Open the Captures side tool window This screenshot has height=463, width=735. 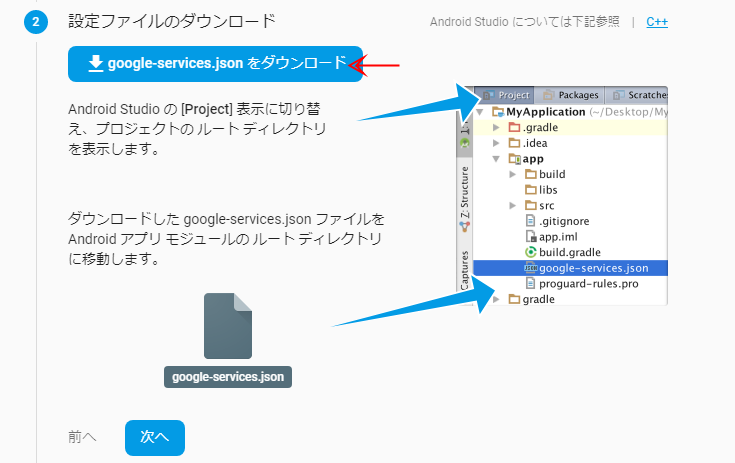point(465,270)
